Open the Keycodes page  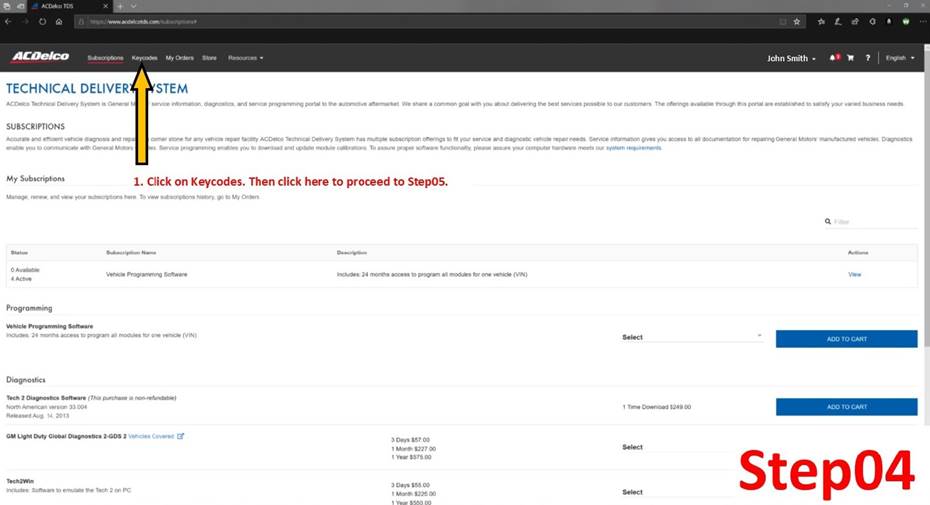point(144,58)
